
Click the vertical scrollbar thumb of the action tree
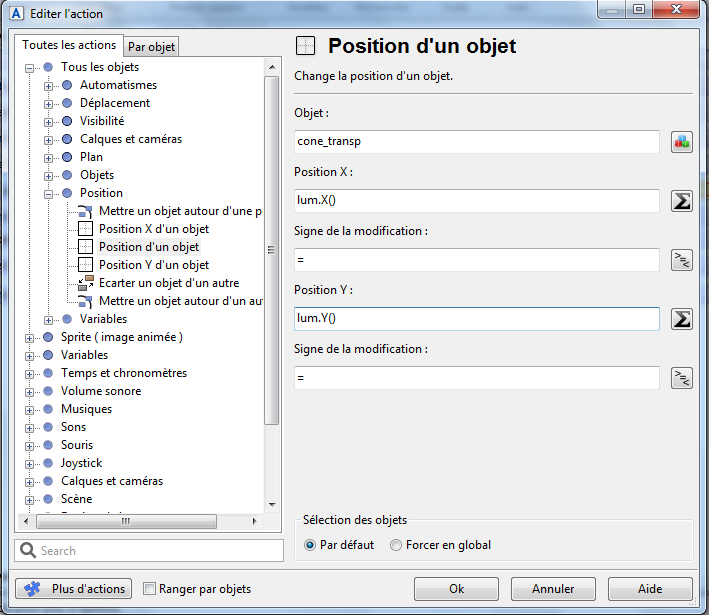[x=271, y=250]
